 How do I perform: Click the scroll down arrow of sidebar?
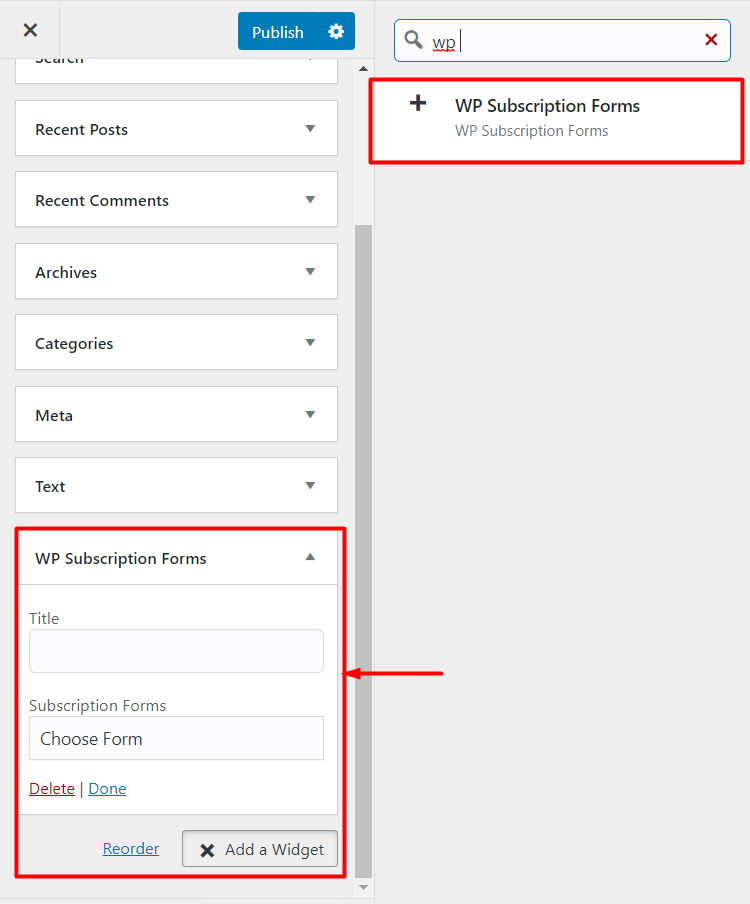point(363,887)
